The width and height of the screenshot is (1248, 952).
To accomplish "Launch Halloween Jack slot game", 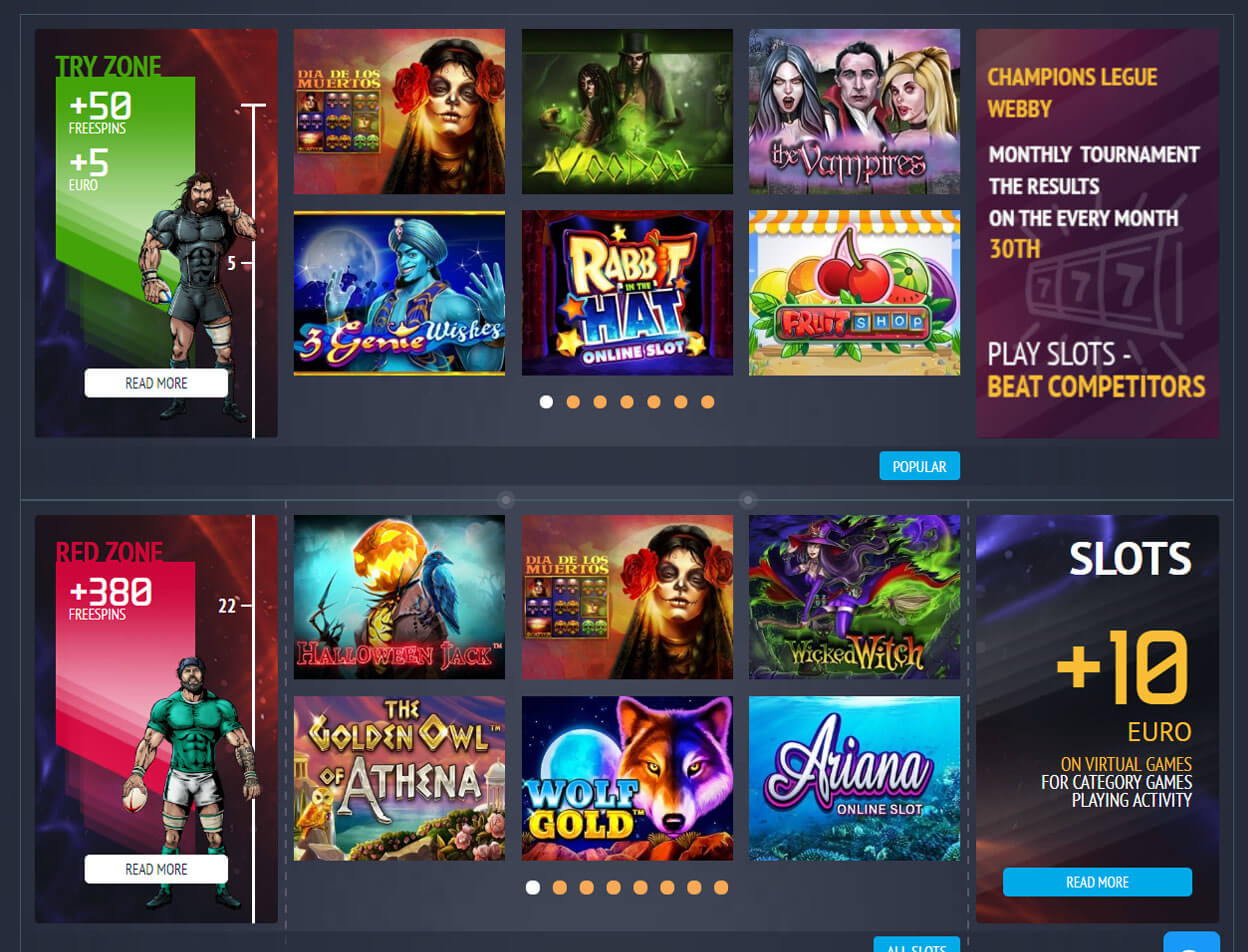I will pos(399,597).
